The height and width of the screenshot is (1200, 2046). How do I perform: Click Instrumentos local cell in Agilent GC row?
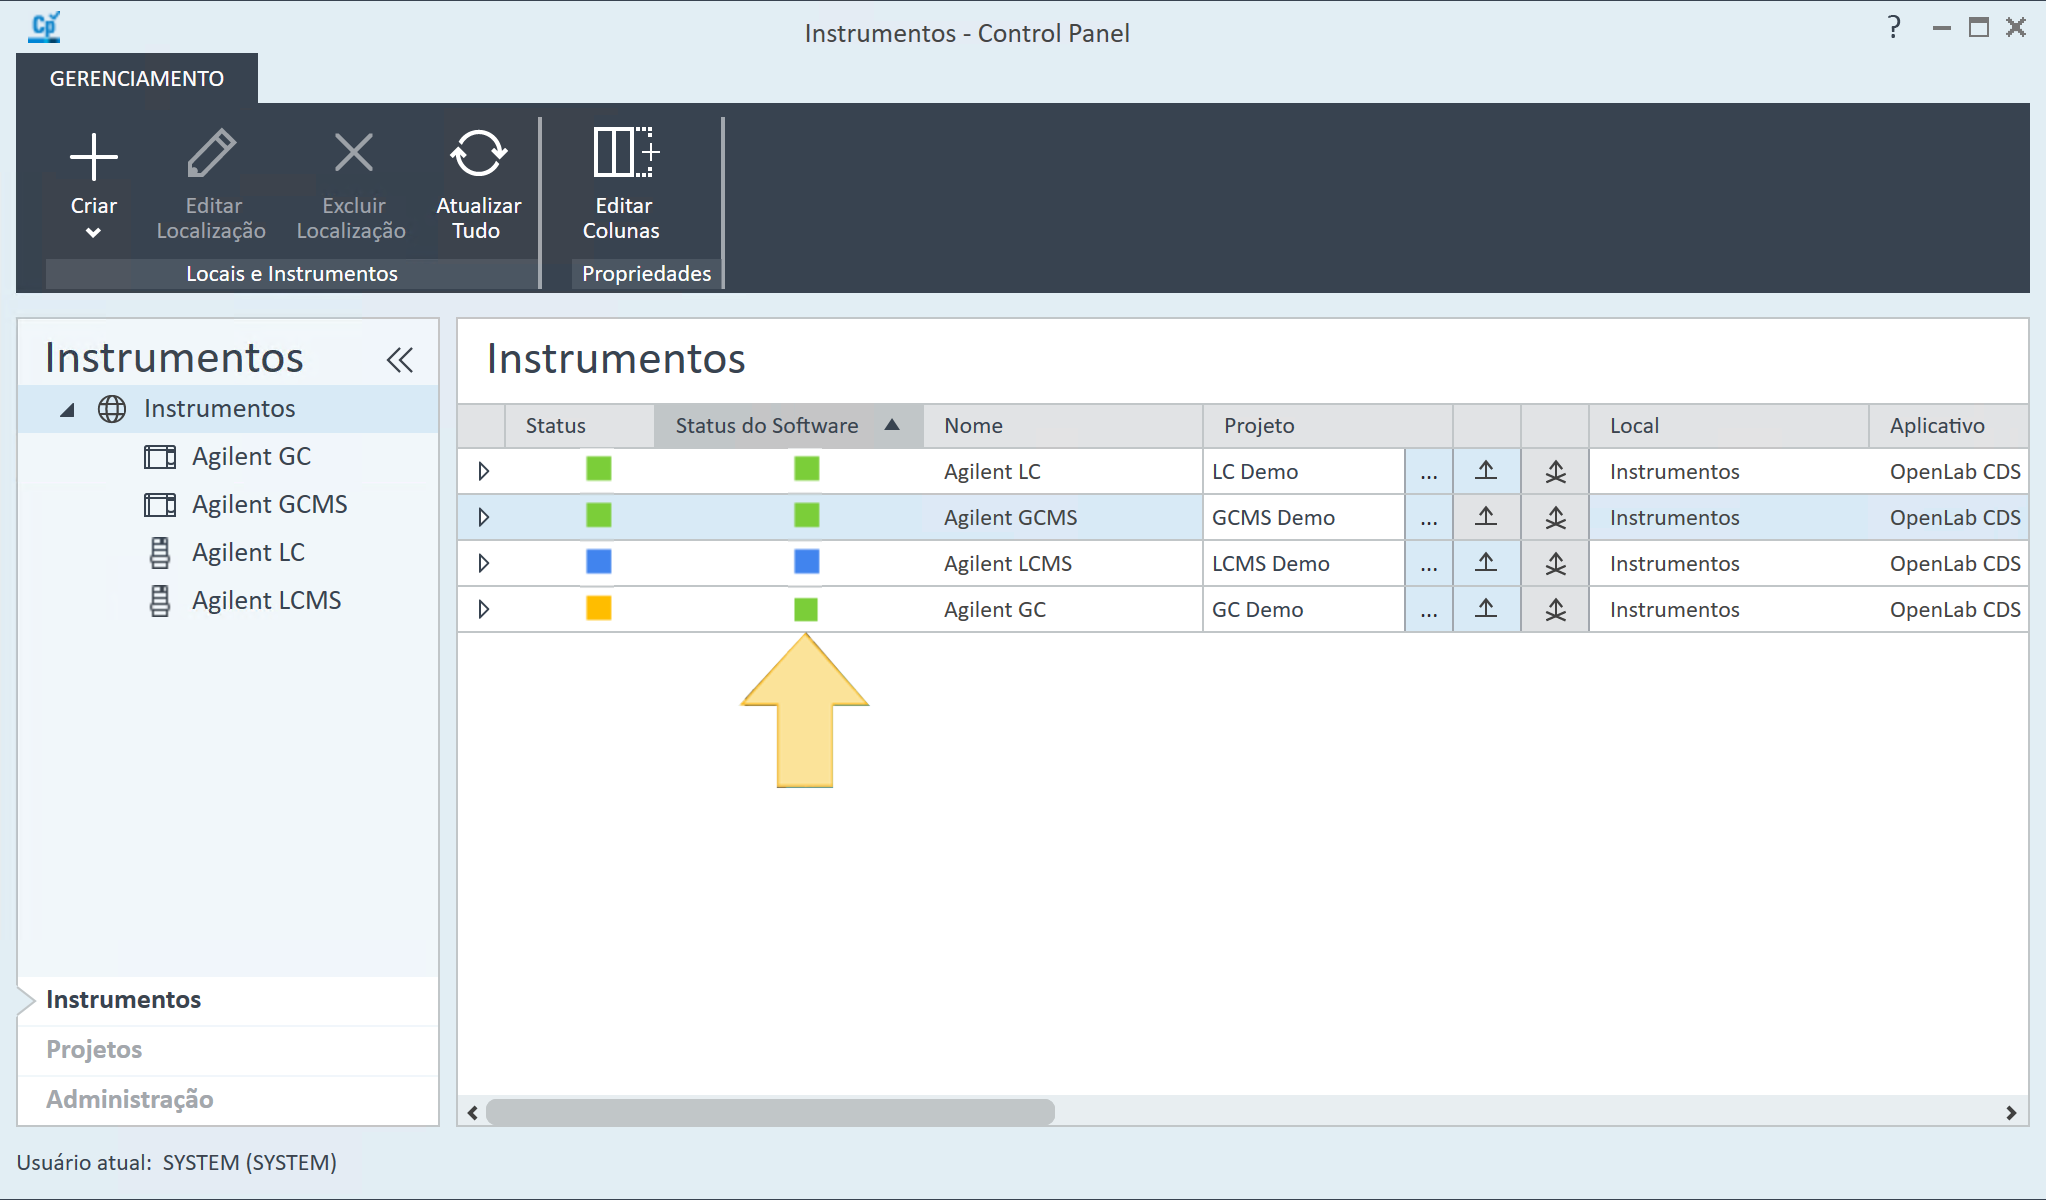point(1729,610)
